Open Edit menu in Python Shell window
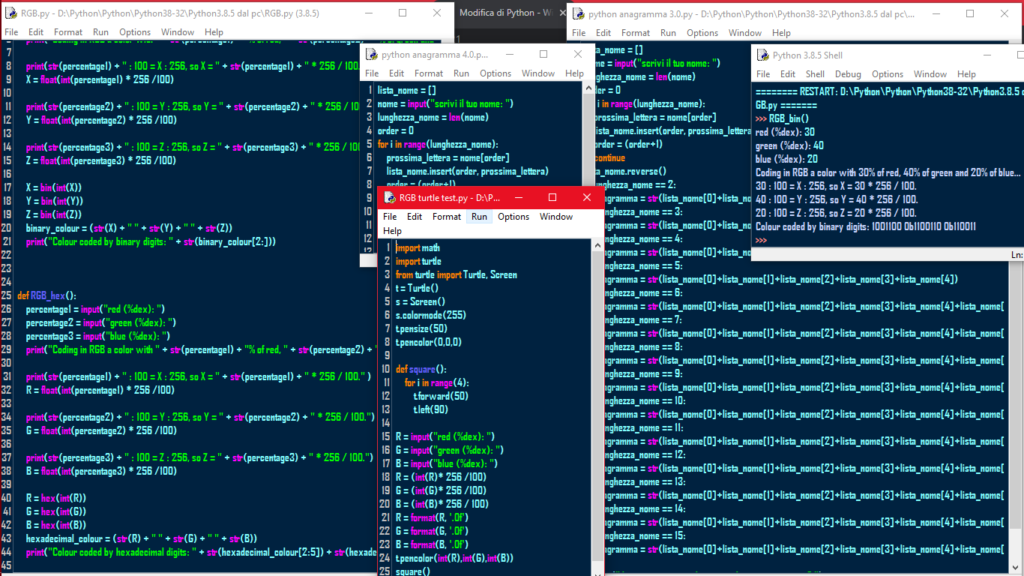Viewport: 1024px width, 576px height. 788,74
